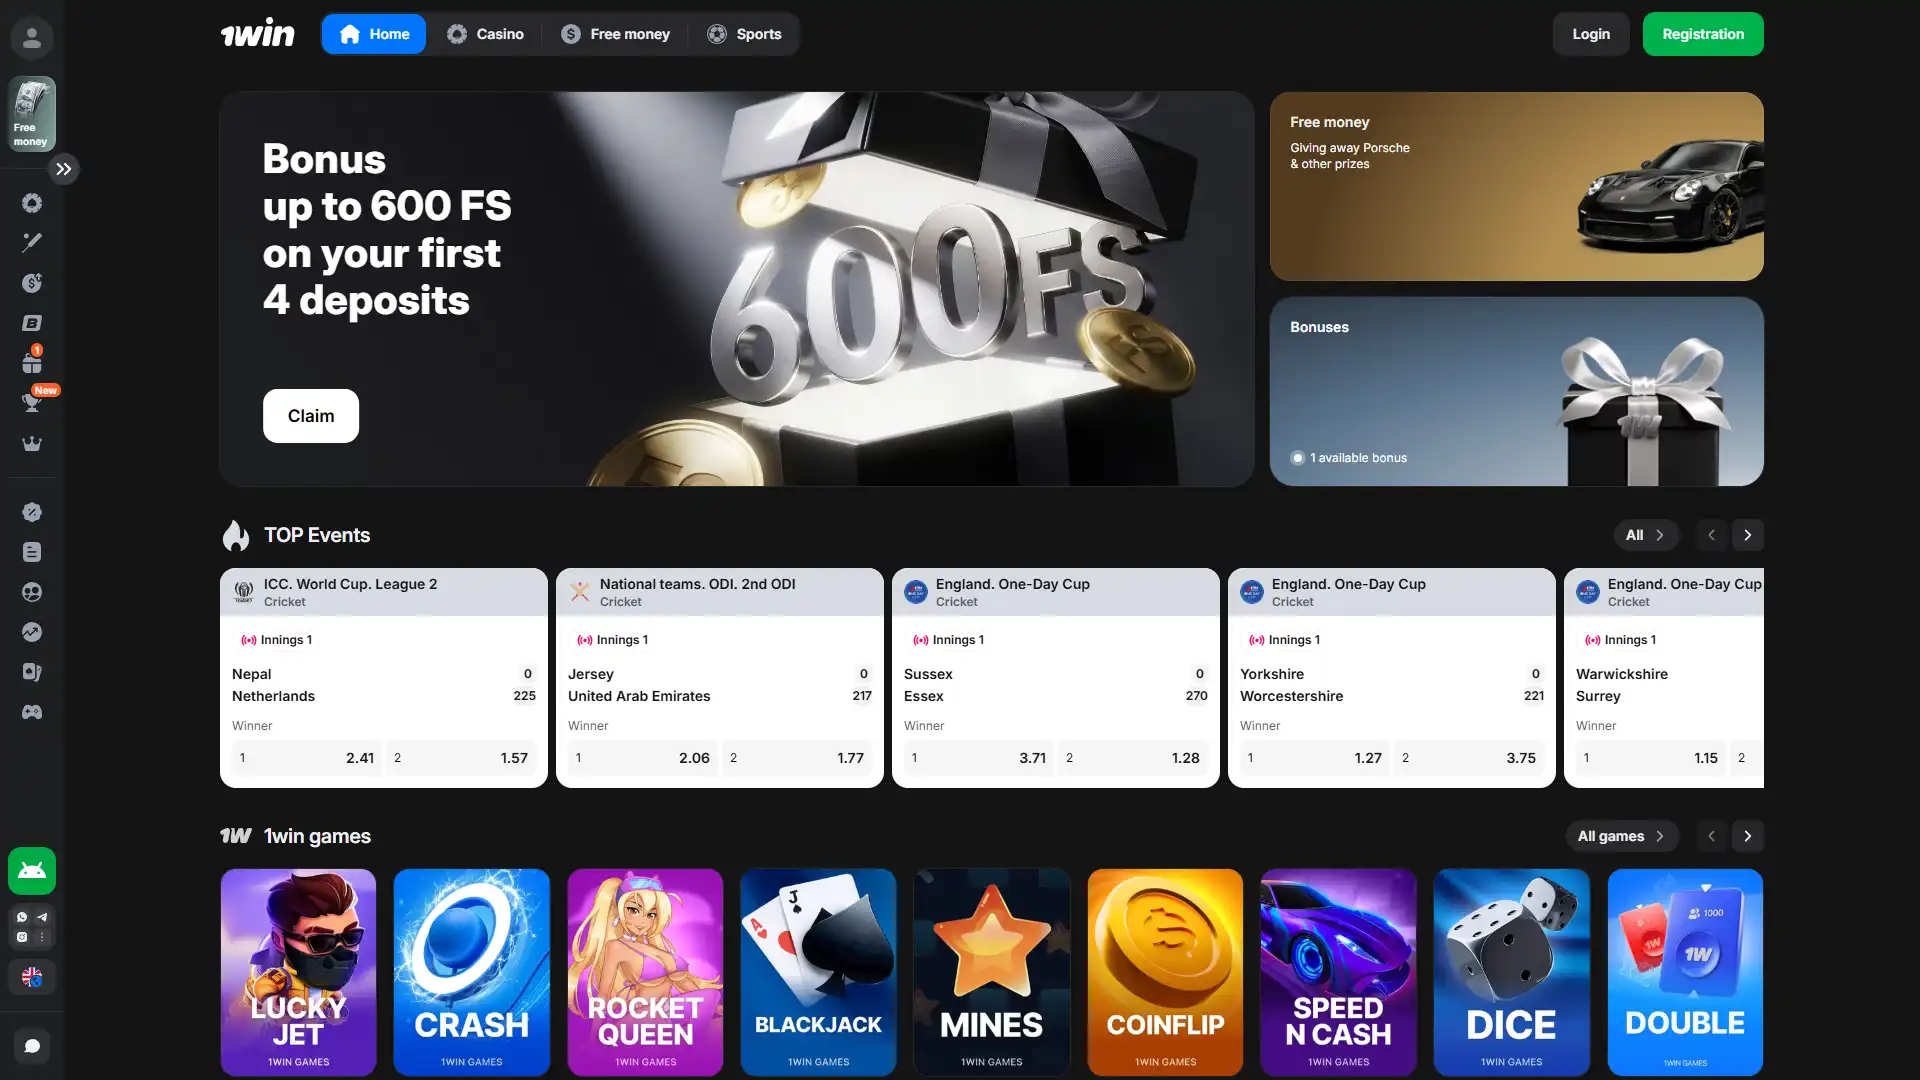1920x1080 pixels.
Task: Open the Mines game
Action: click(992, 972)
